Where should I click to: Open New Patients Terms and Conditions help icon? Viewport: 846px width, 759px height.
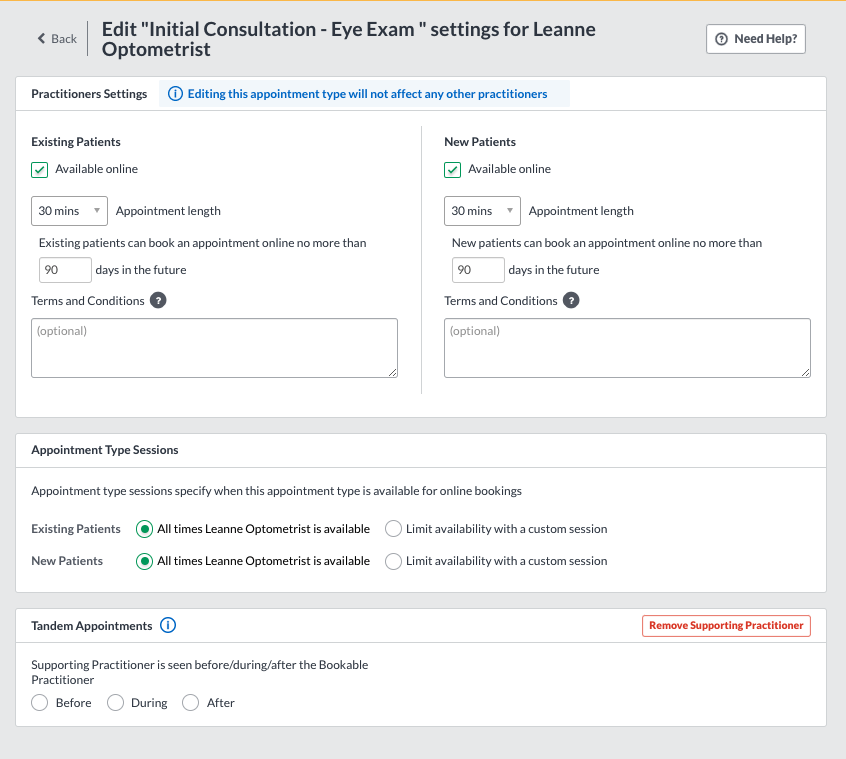[x=571, y=300]
